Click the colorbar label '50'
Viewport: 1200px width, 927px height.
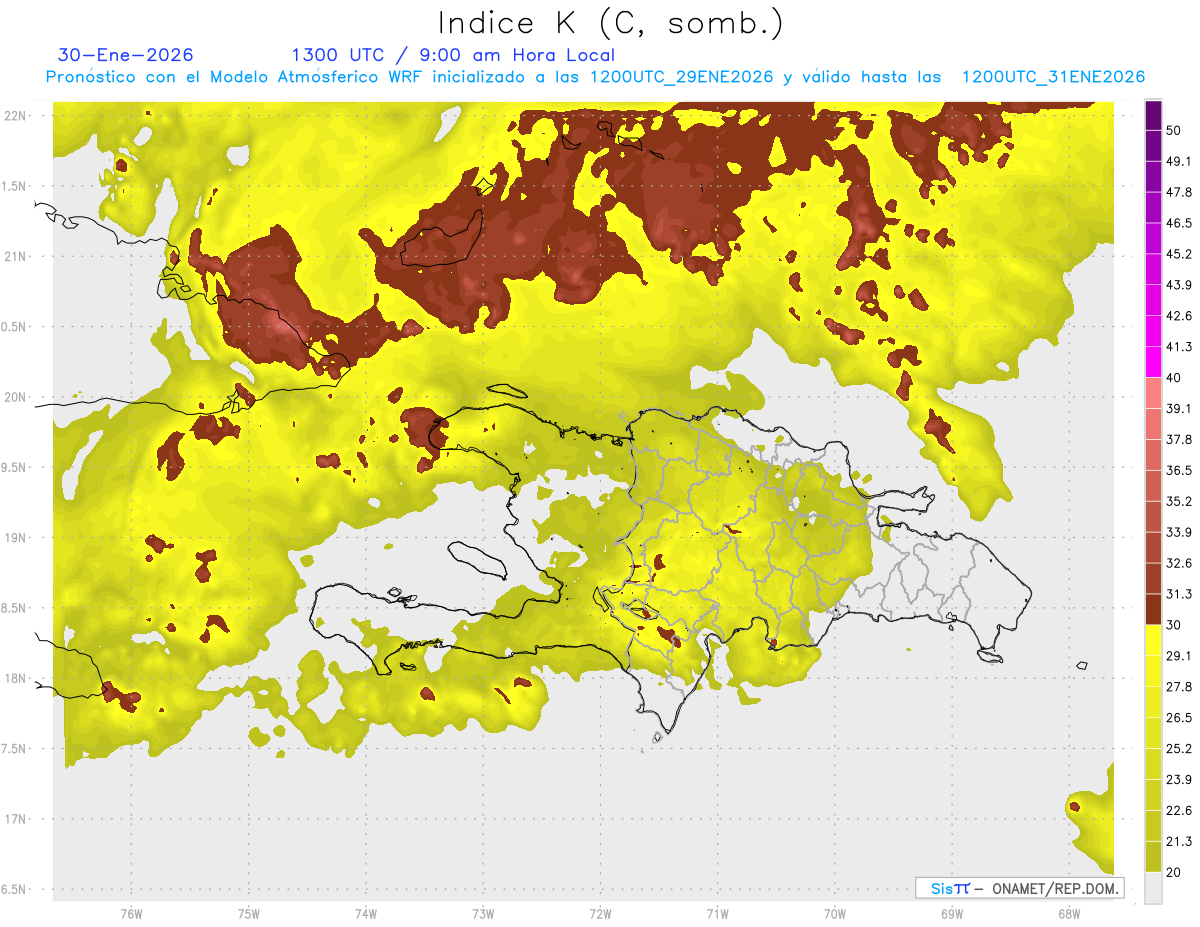pos(1175,131)
